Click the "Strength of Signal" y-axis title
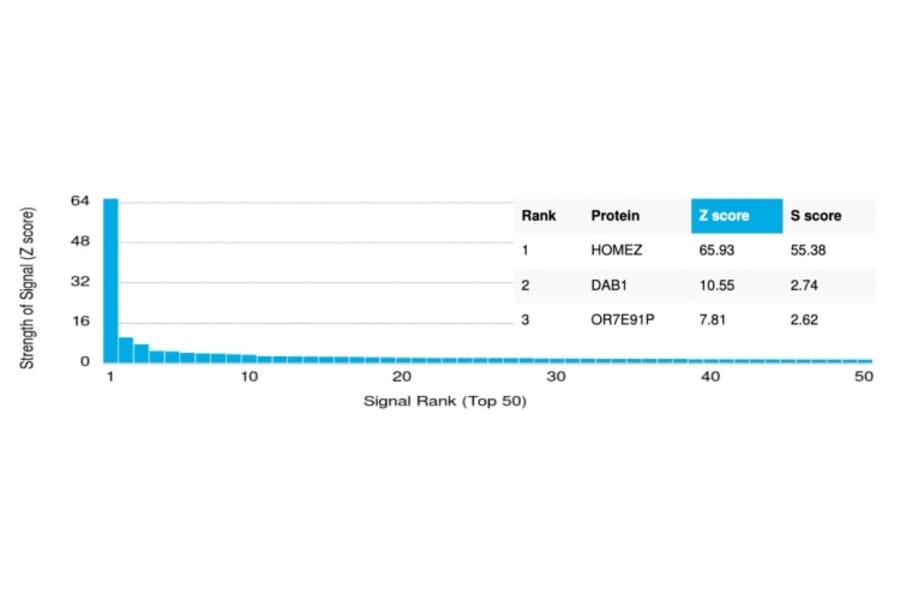 click(x=28, y=287)
